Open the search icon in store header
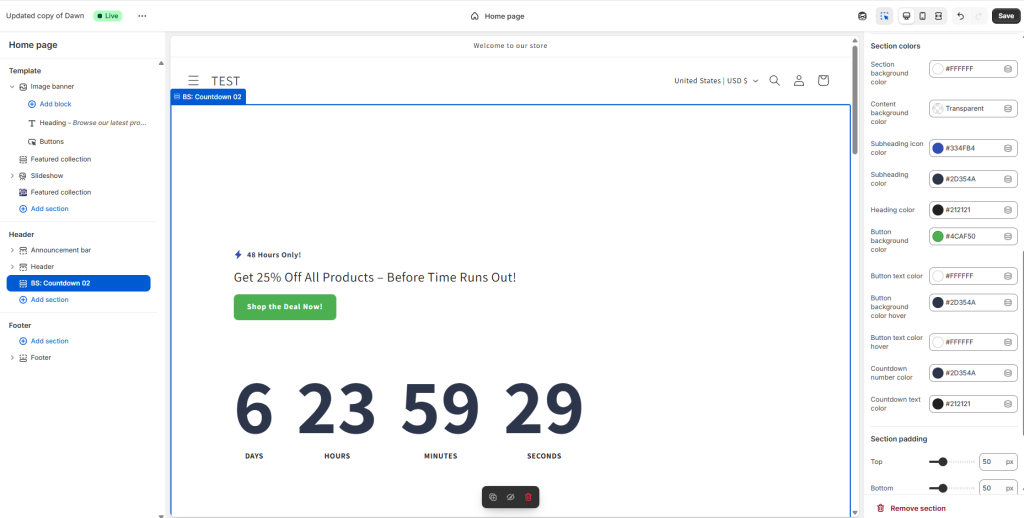Viewport: 1024px width, 518px height. coord(774,81)
